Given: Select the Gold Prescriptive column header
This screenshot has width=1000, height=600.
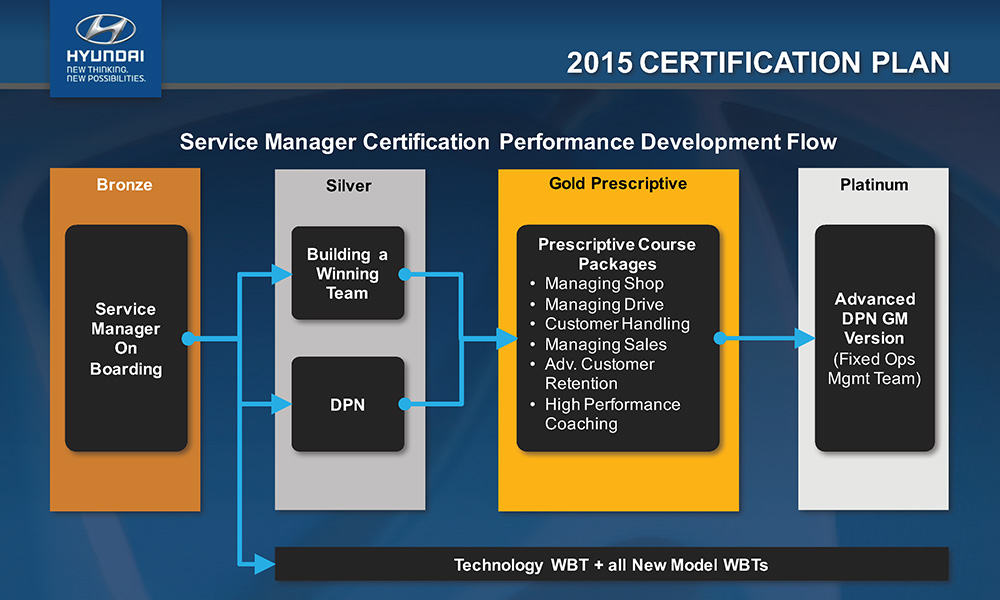Looking at the screenshot, I should [618, 184].
